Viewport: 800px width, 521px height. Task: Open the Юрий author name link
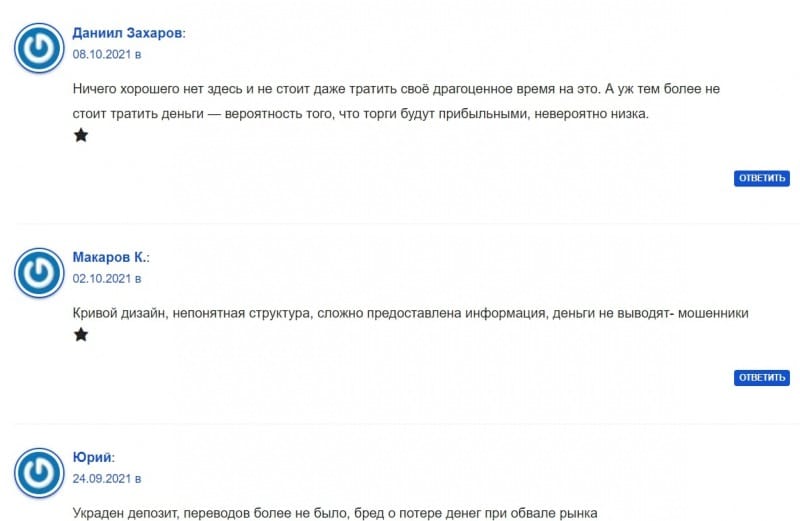tap(92, 457)
